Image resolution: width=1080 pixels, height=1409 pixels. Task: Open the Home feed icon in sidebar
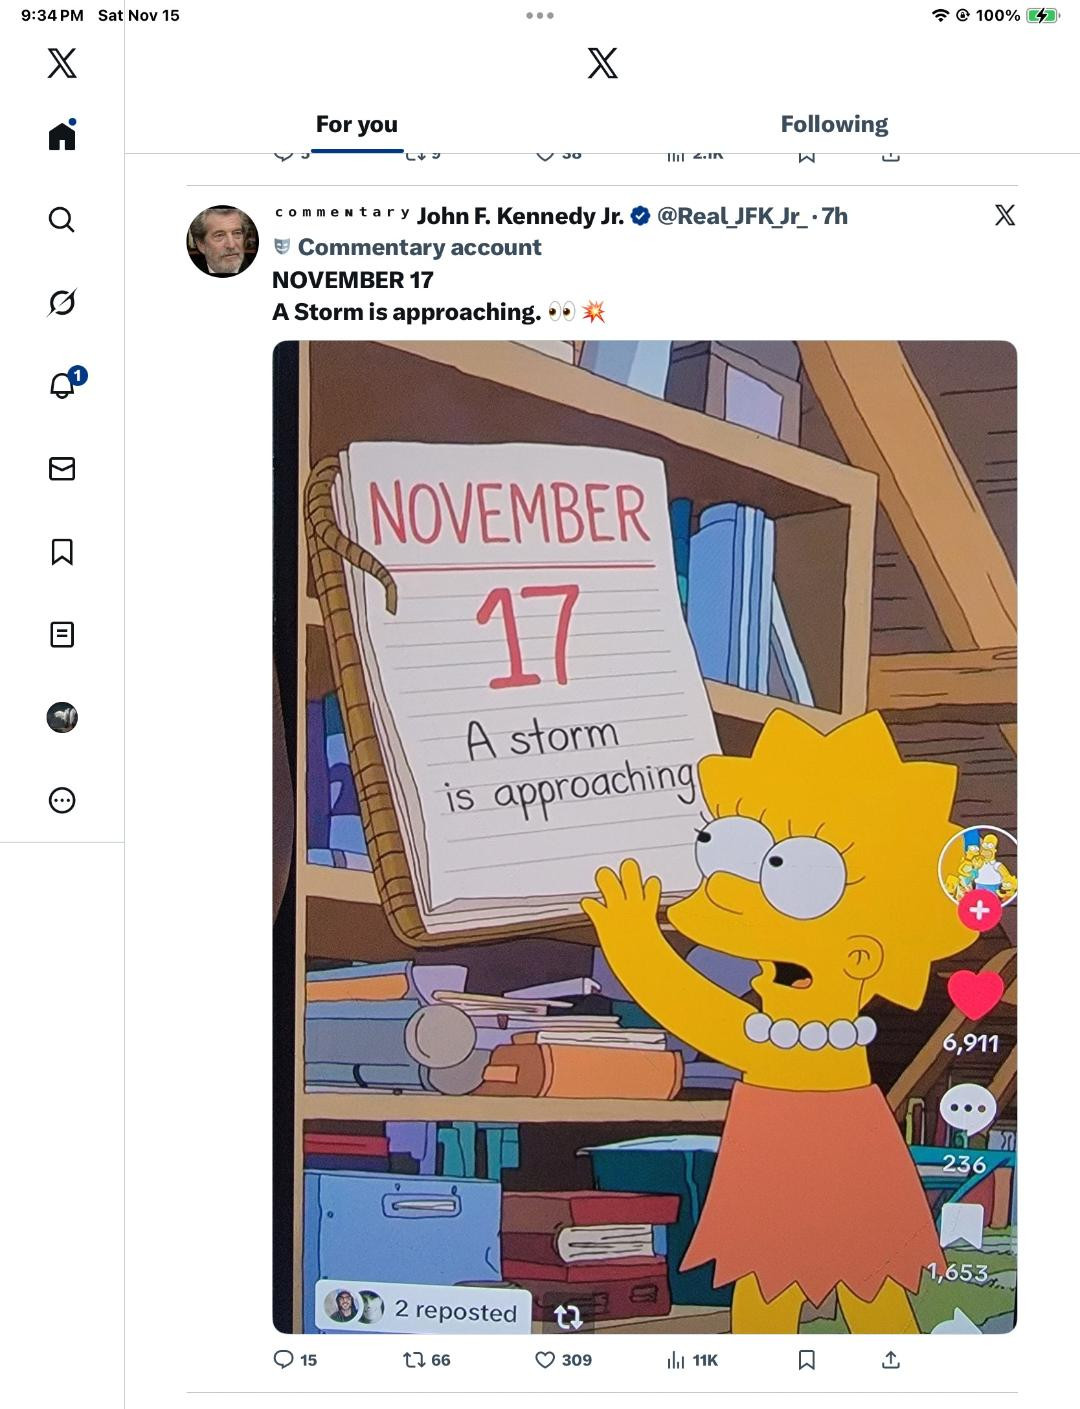click(62, 135)
